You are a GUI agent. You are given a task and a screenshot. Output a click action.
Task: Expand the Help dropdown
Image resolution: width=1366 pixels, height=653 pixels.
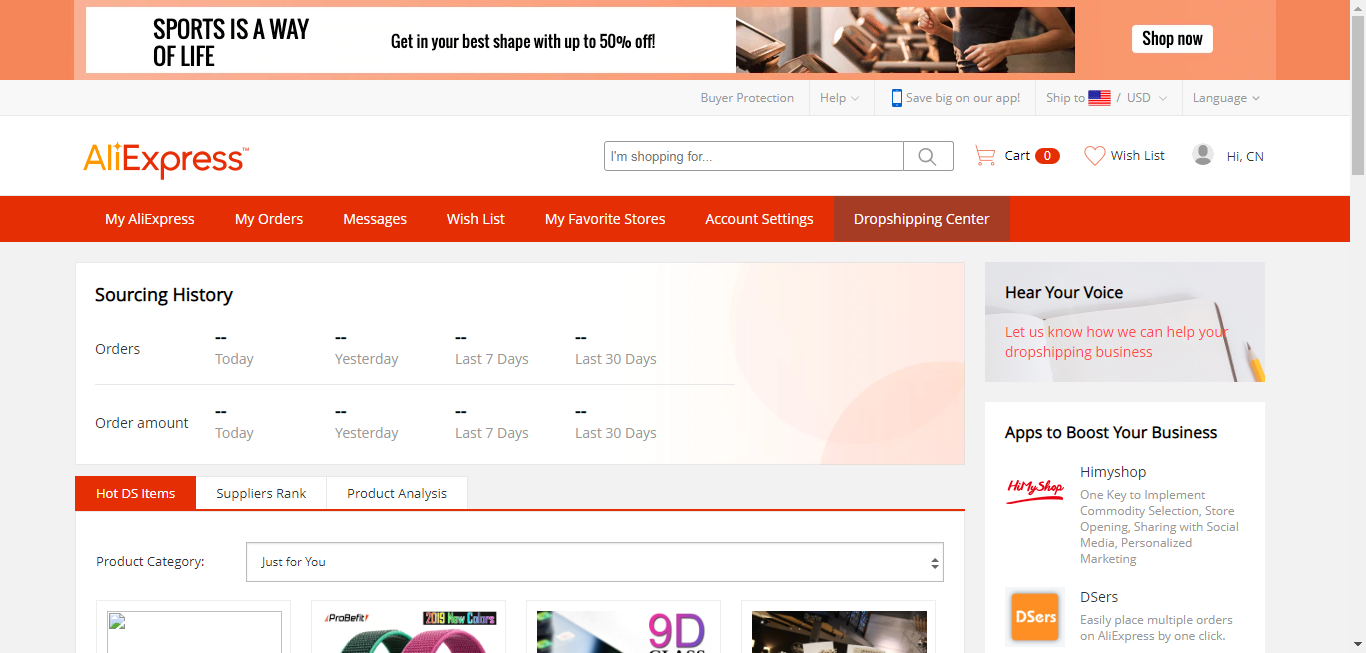tap(839, 98)
